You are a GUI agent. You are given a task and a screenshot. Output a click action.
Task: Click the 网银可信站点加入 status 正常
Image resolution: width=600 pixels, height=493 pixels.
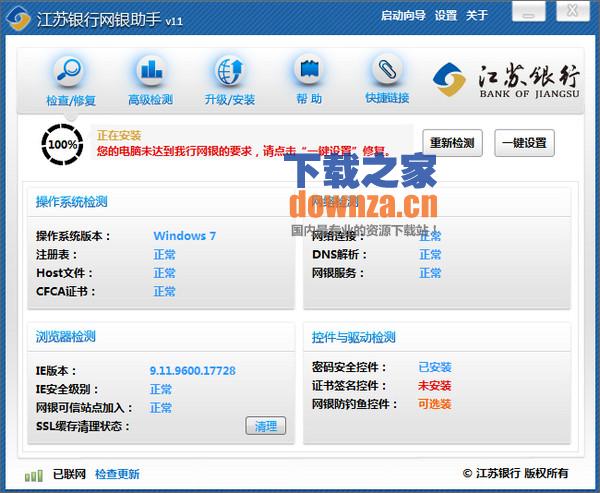click(x=161, y=408)
